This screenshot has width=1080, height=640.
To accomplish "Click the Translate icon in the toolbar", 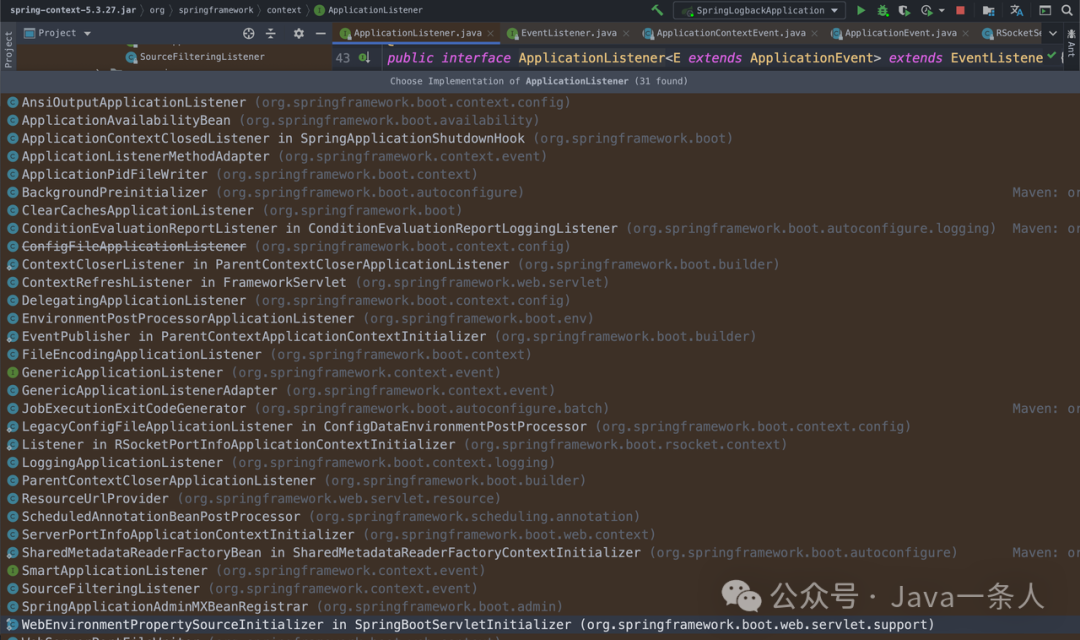I will pyautogui.click(x=1016, y=10).
